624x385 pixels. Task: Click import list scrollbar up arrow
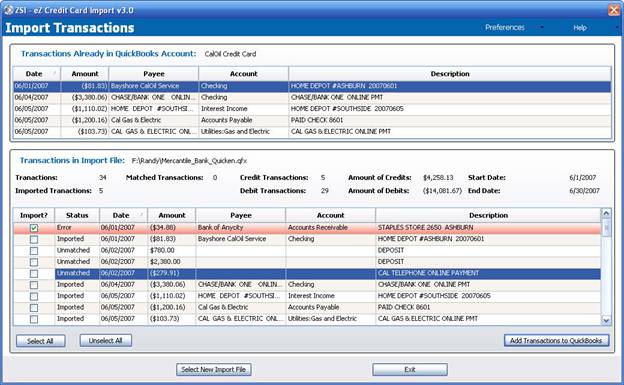click(x=606, y=213)
